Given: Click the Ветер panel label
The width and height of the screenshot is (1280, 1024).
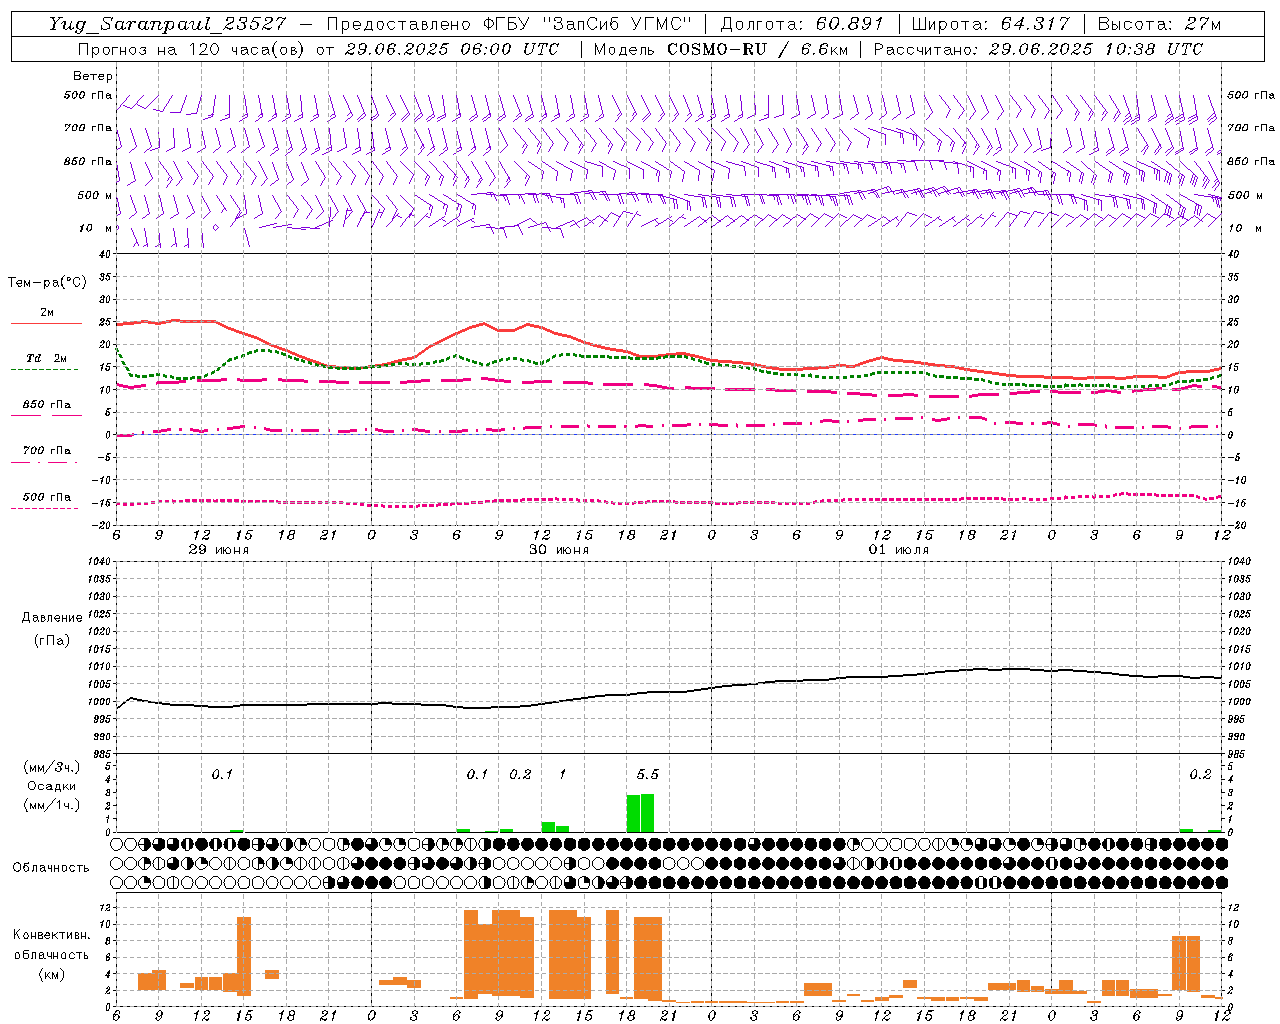Looking at the screenshot, I should click(x=93, y=76).
